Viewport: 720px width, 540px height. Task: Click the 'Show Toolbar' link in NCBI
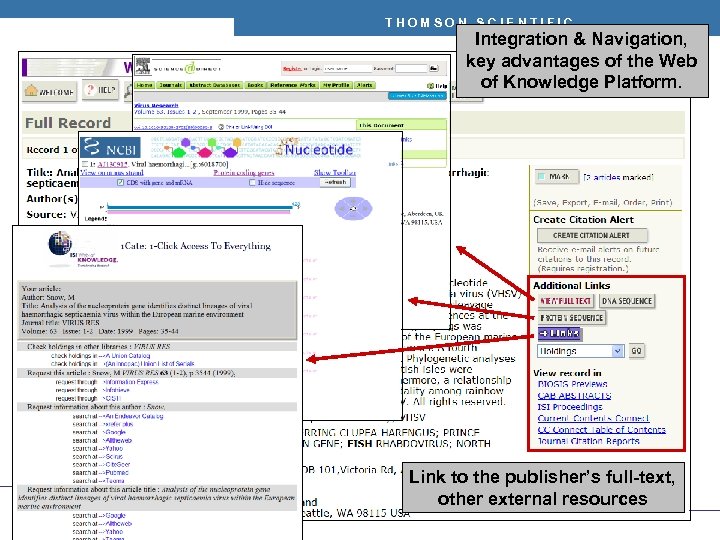[335, 173]
